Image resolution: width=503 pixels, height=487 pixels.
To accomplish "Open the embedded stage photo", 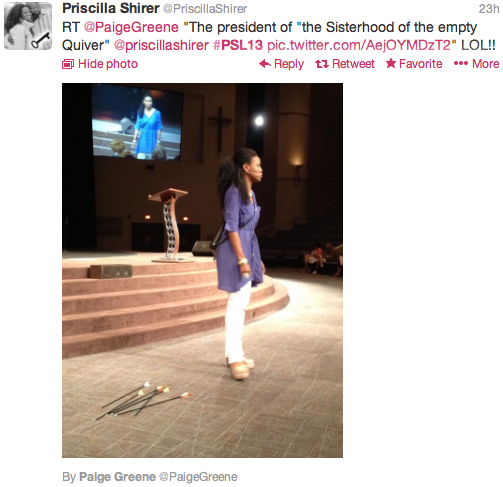I will pyautogui.click(x=202, y=270).
